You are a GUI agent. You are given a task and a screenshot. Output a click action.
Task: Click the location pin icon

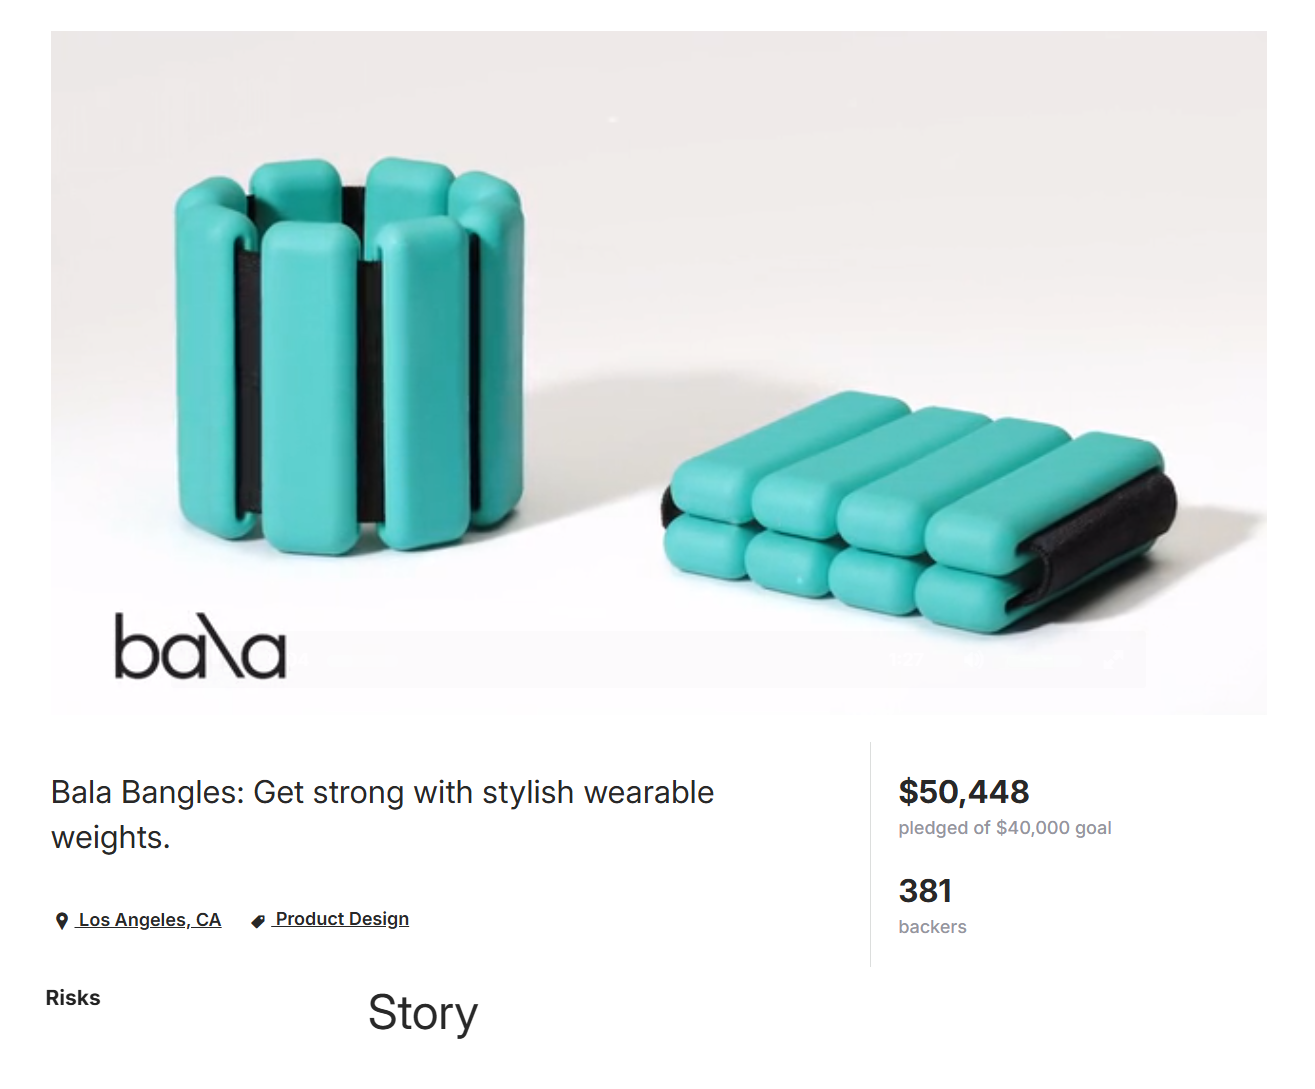click(x=62, y=921)
